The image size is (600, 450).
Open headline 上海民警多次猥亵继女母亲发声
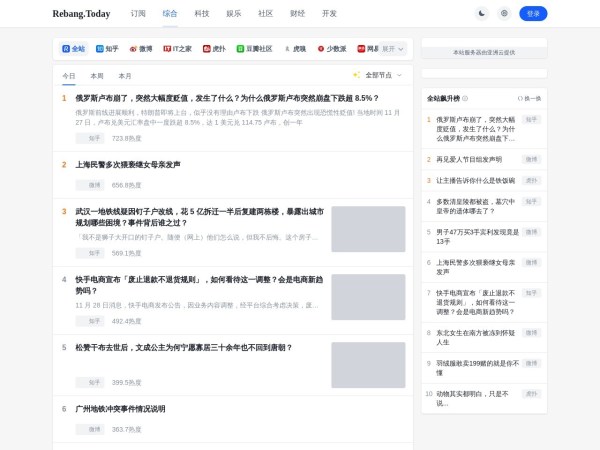pos(127,165)
